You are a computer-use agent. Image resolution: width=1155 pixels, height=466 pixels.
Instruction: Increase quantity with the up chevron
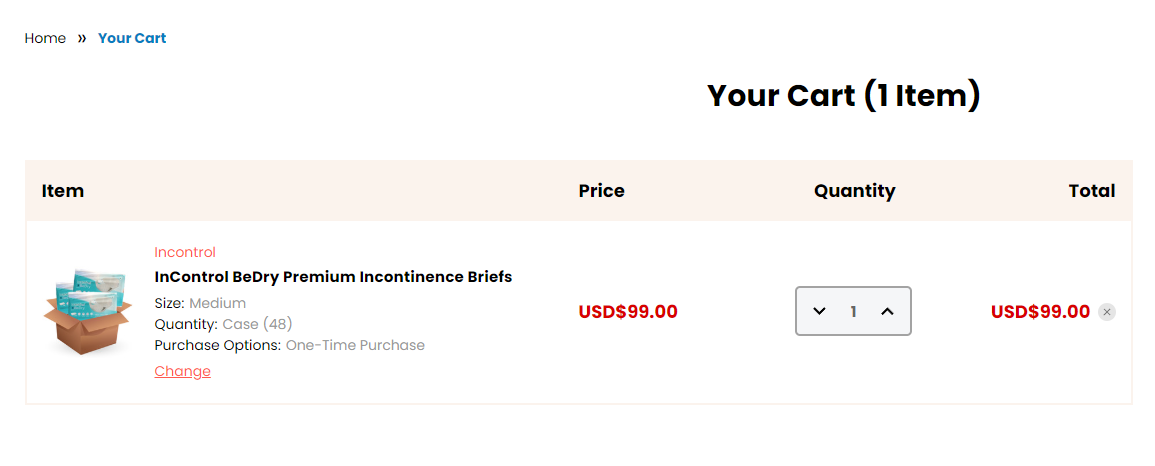pyautogui.click(x=888, y=311)
